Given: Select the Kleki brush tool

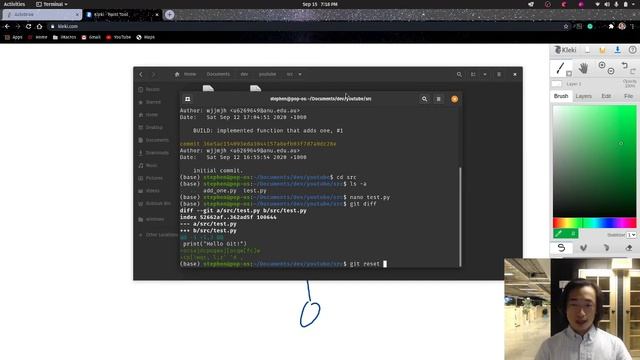Looking at the screenshot, I should pyautogui.click(x=560, y=68).
